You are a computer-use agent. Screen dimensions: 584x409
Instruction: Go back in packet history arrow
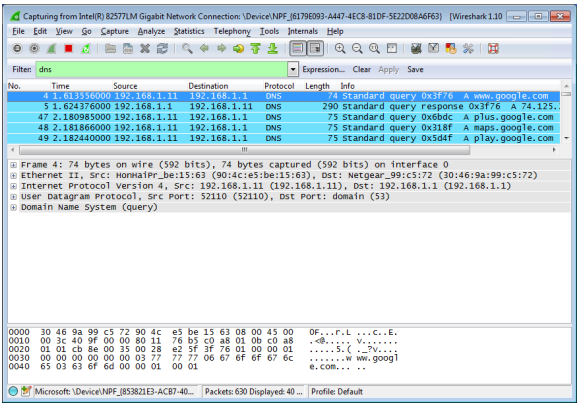204,48
